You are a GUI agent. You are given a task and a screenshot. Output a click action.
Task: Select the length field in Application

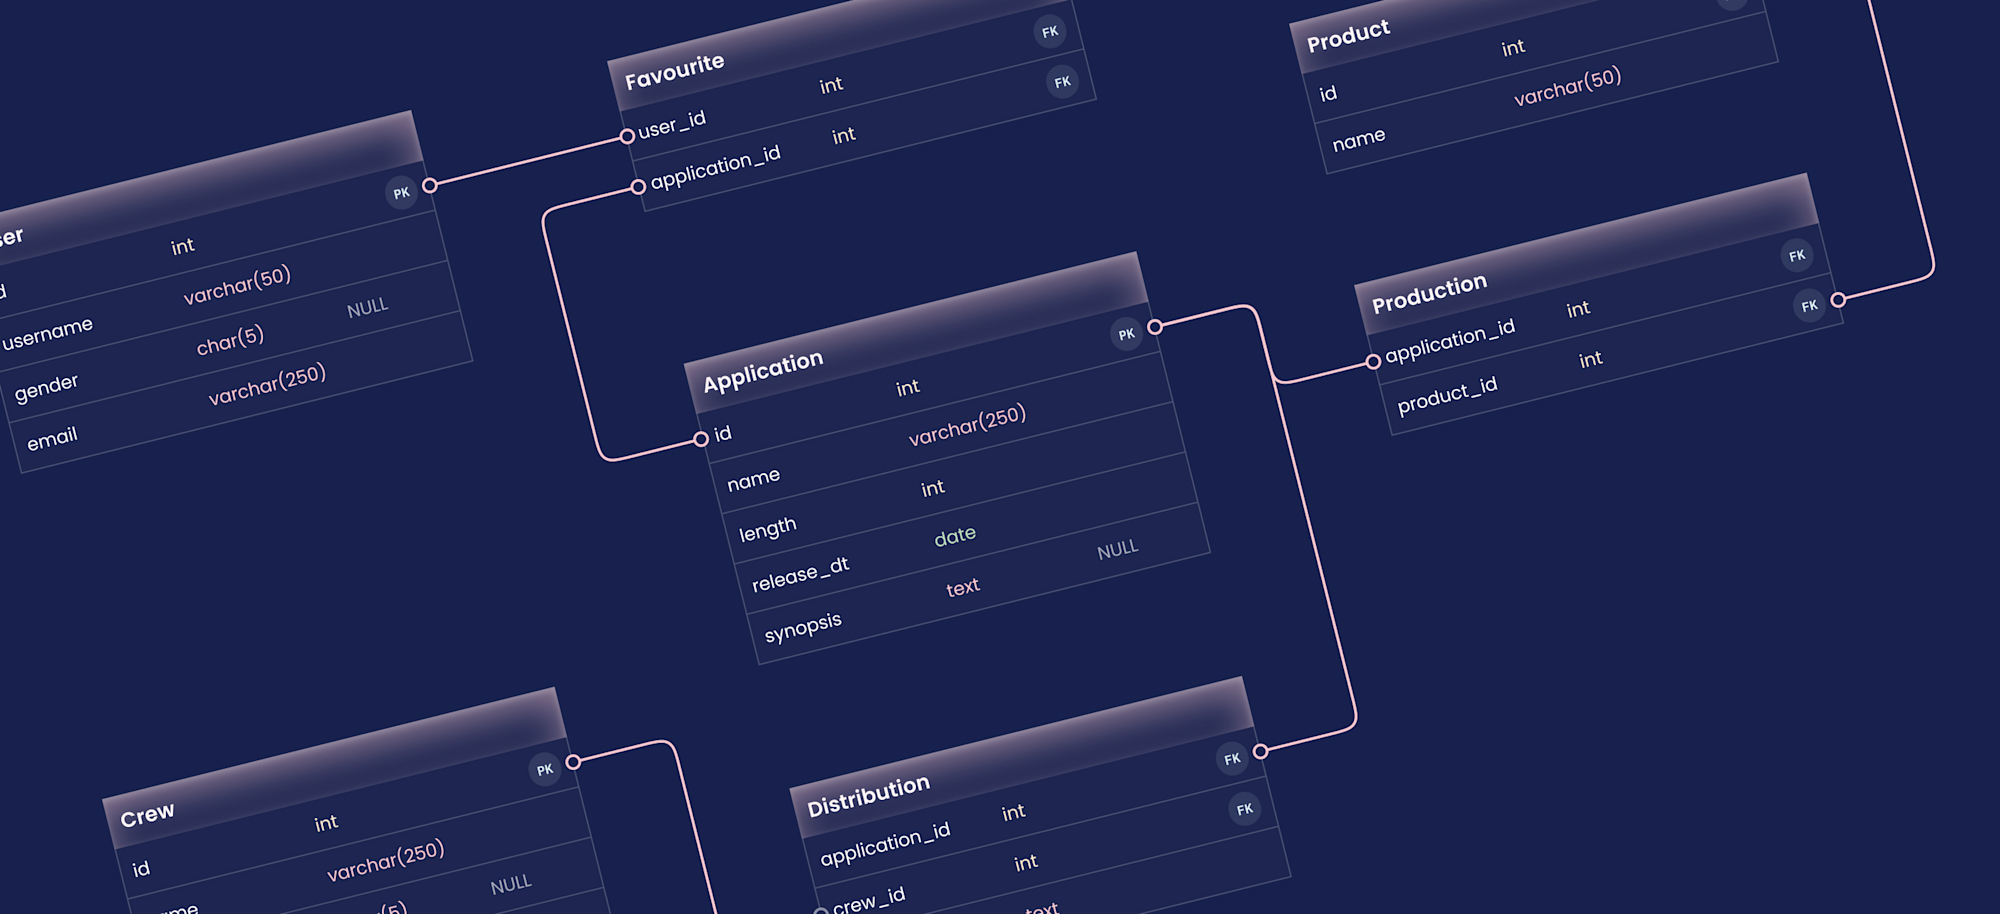[767, 529]
